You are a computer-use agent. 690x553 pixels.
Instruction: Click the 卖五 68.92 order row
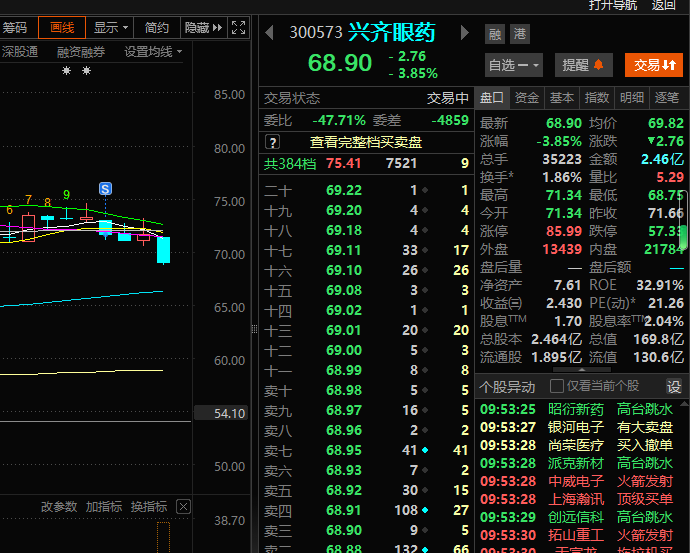coord(366,490)
